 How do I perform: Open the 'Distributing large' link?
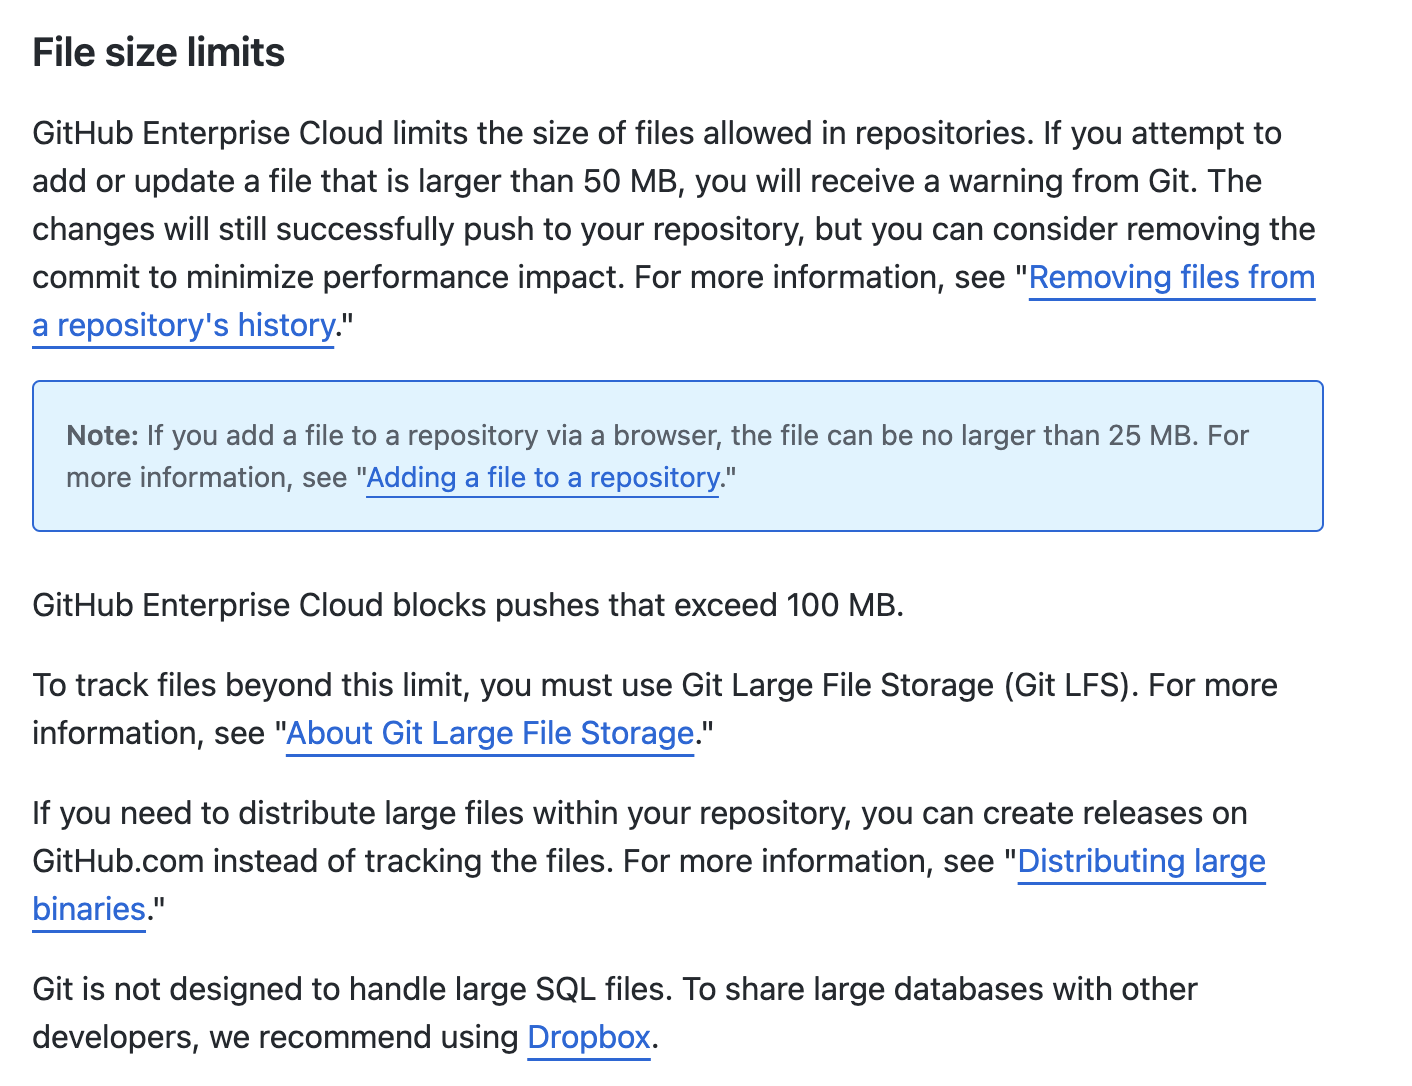coord(1142,861)
